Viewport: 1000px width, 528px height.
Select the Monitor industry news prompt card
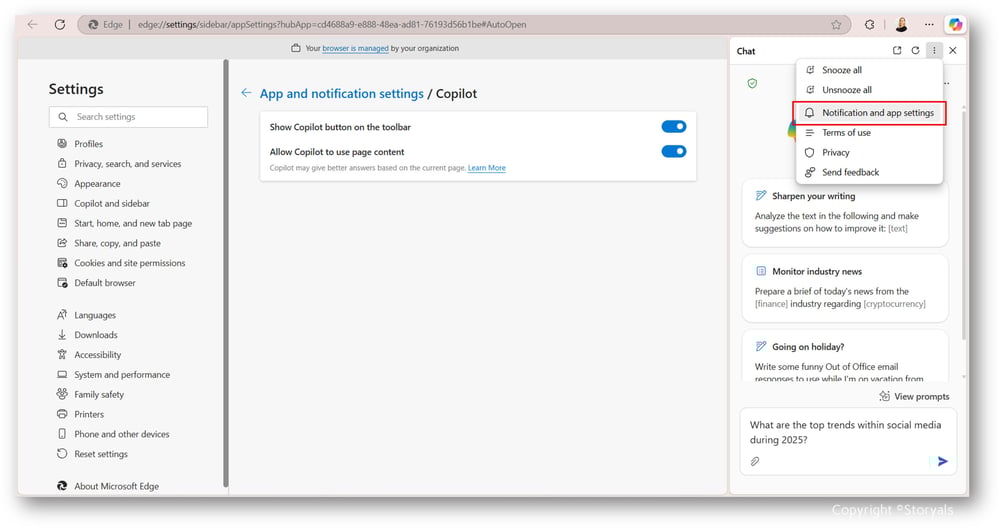[x=845, y=288]
